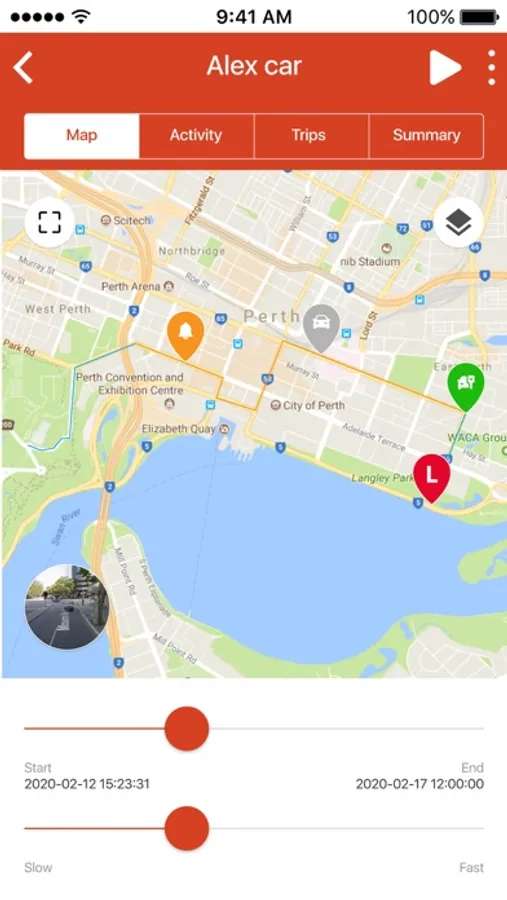
Task: Click the timeline position slider handle
Action: pos(187,728)
